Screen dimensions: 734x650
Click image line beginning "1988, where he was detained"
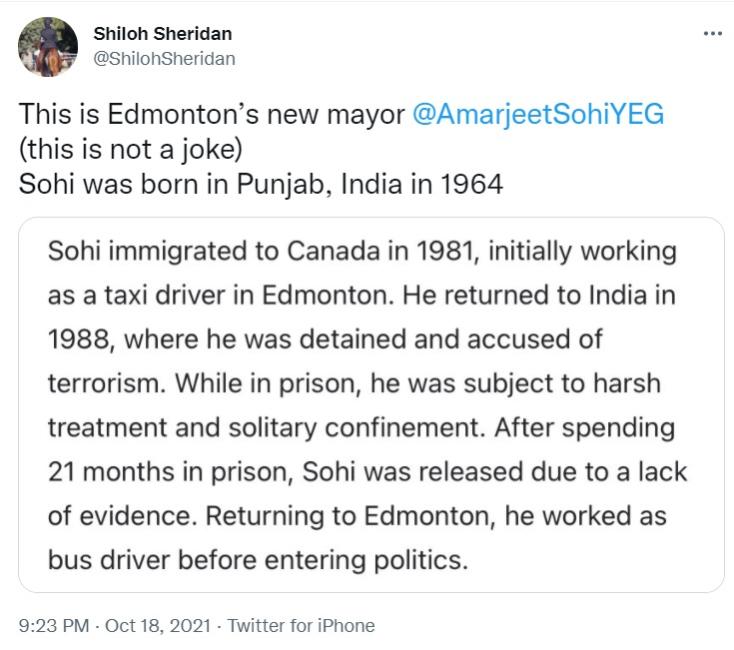[326, 340]
